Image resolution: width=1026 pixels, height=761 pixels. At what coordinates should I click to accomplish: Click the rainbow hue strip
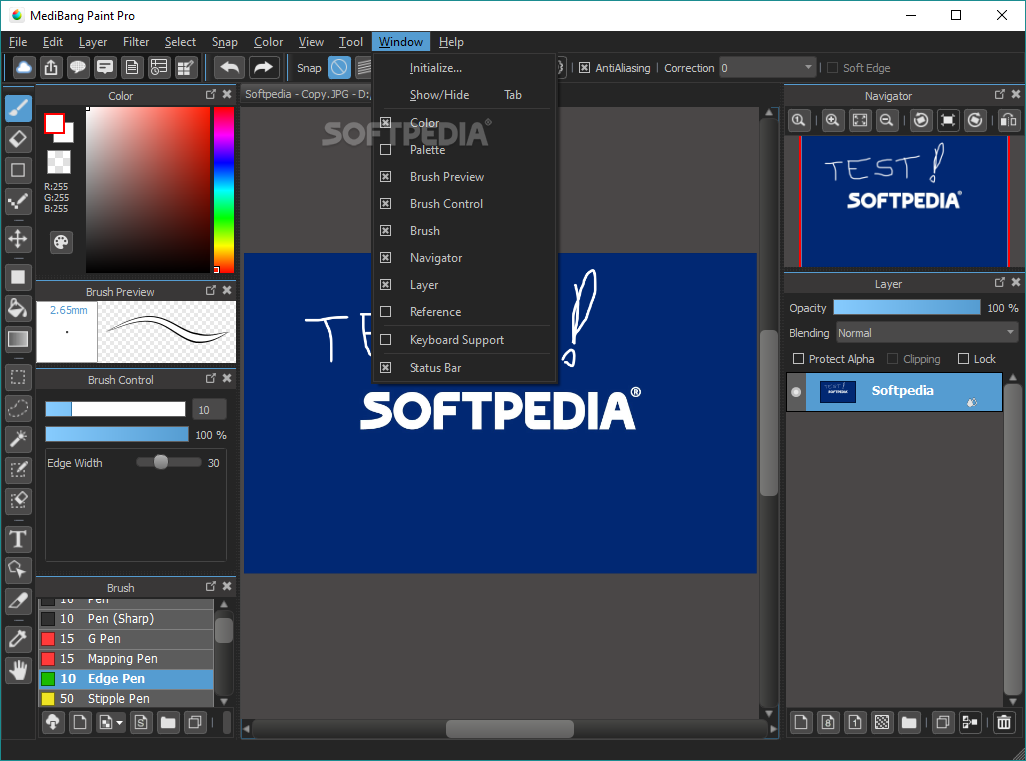point(224,190)
